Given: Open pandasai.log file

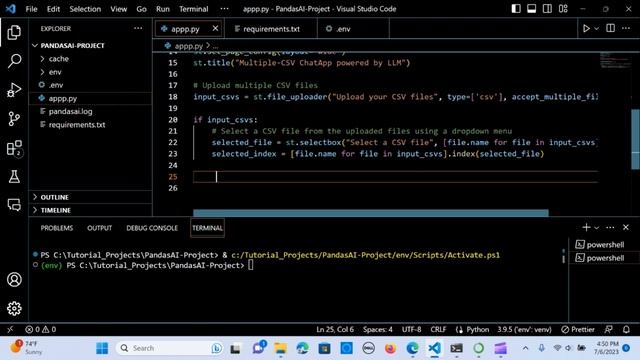Looking at the screenshot, I should click(91, 111).
